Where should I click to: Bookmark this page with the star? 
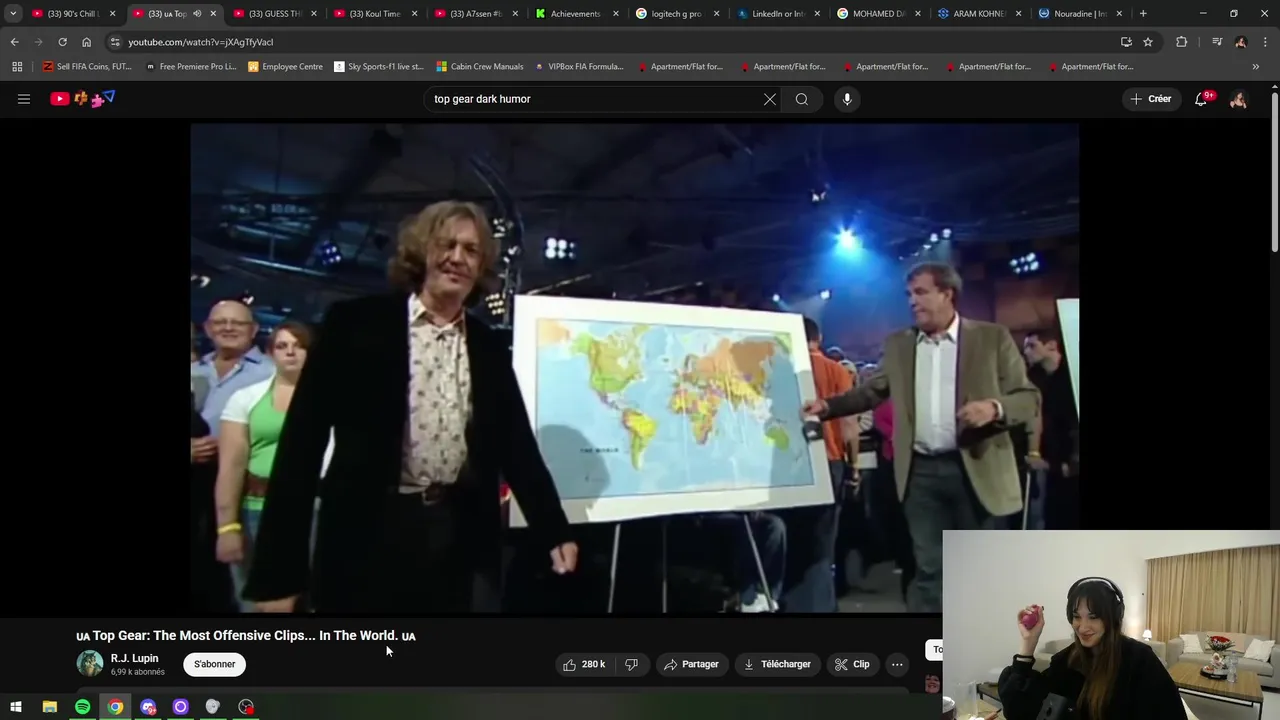[x=1148, y=42]
